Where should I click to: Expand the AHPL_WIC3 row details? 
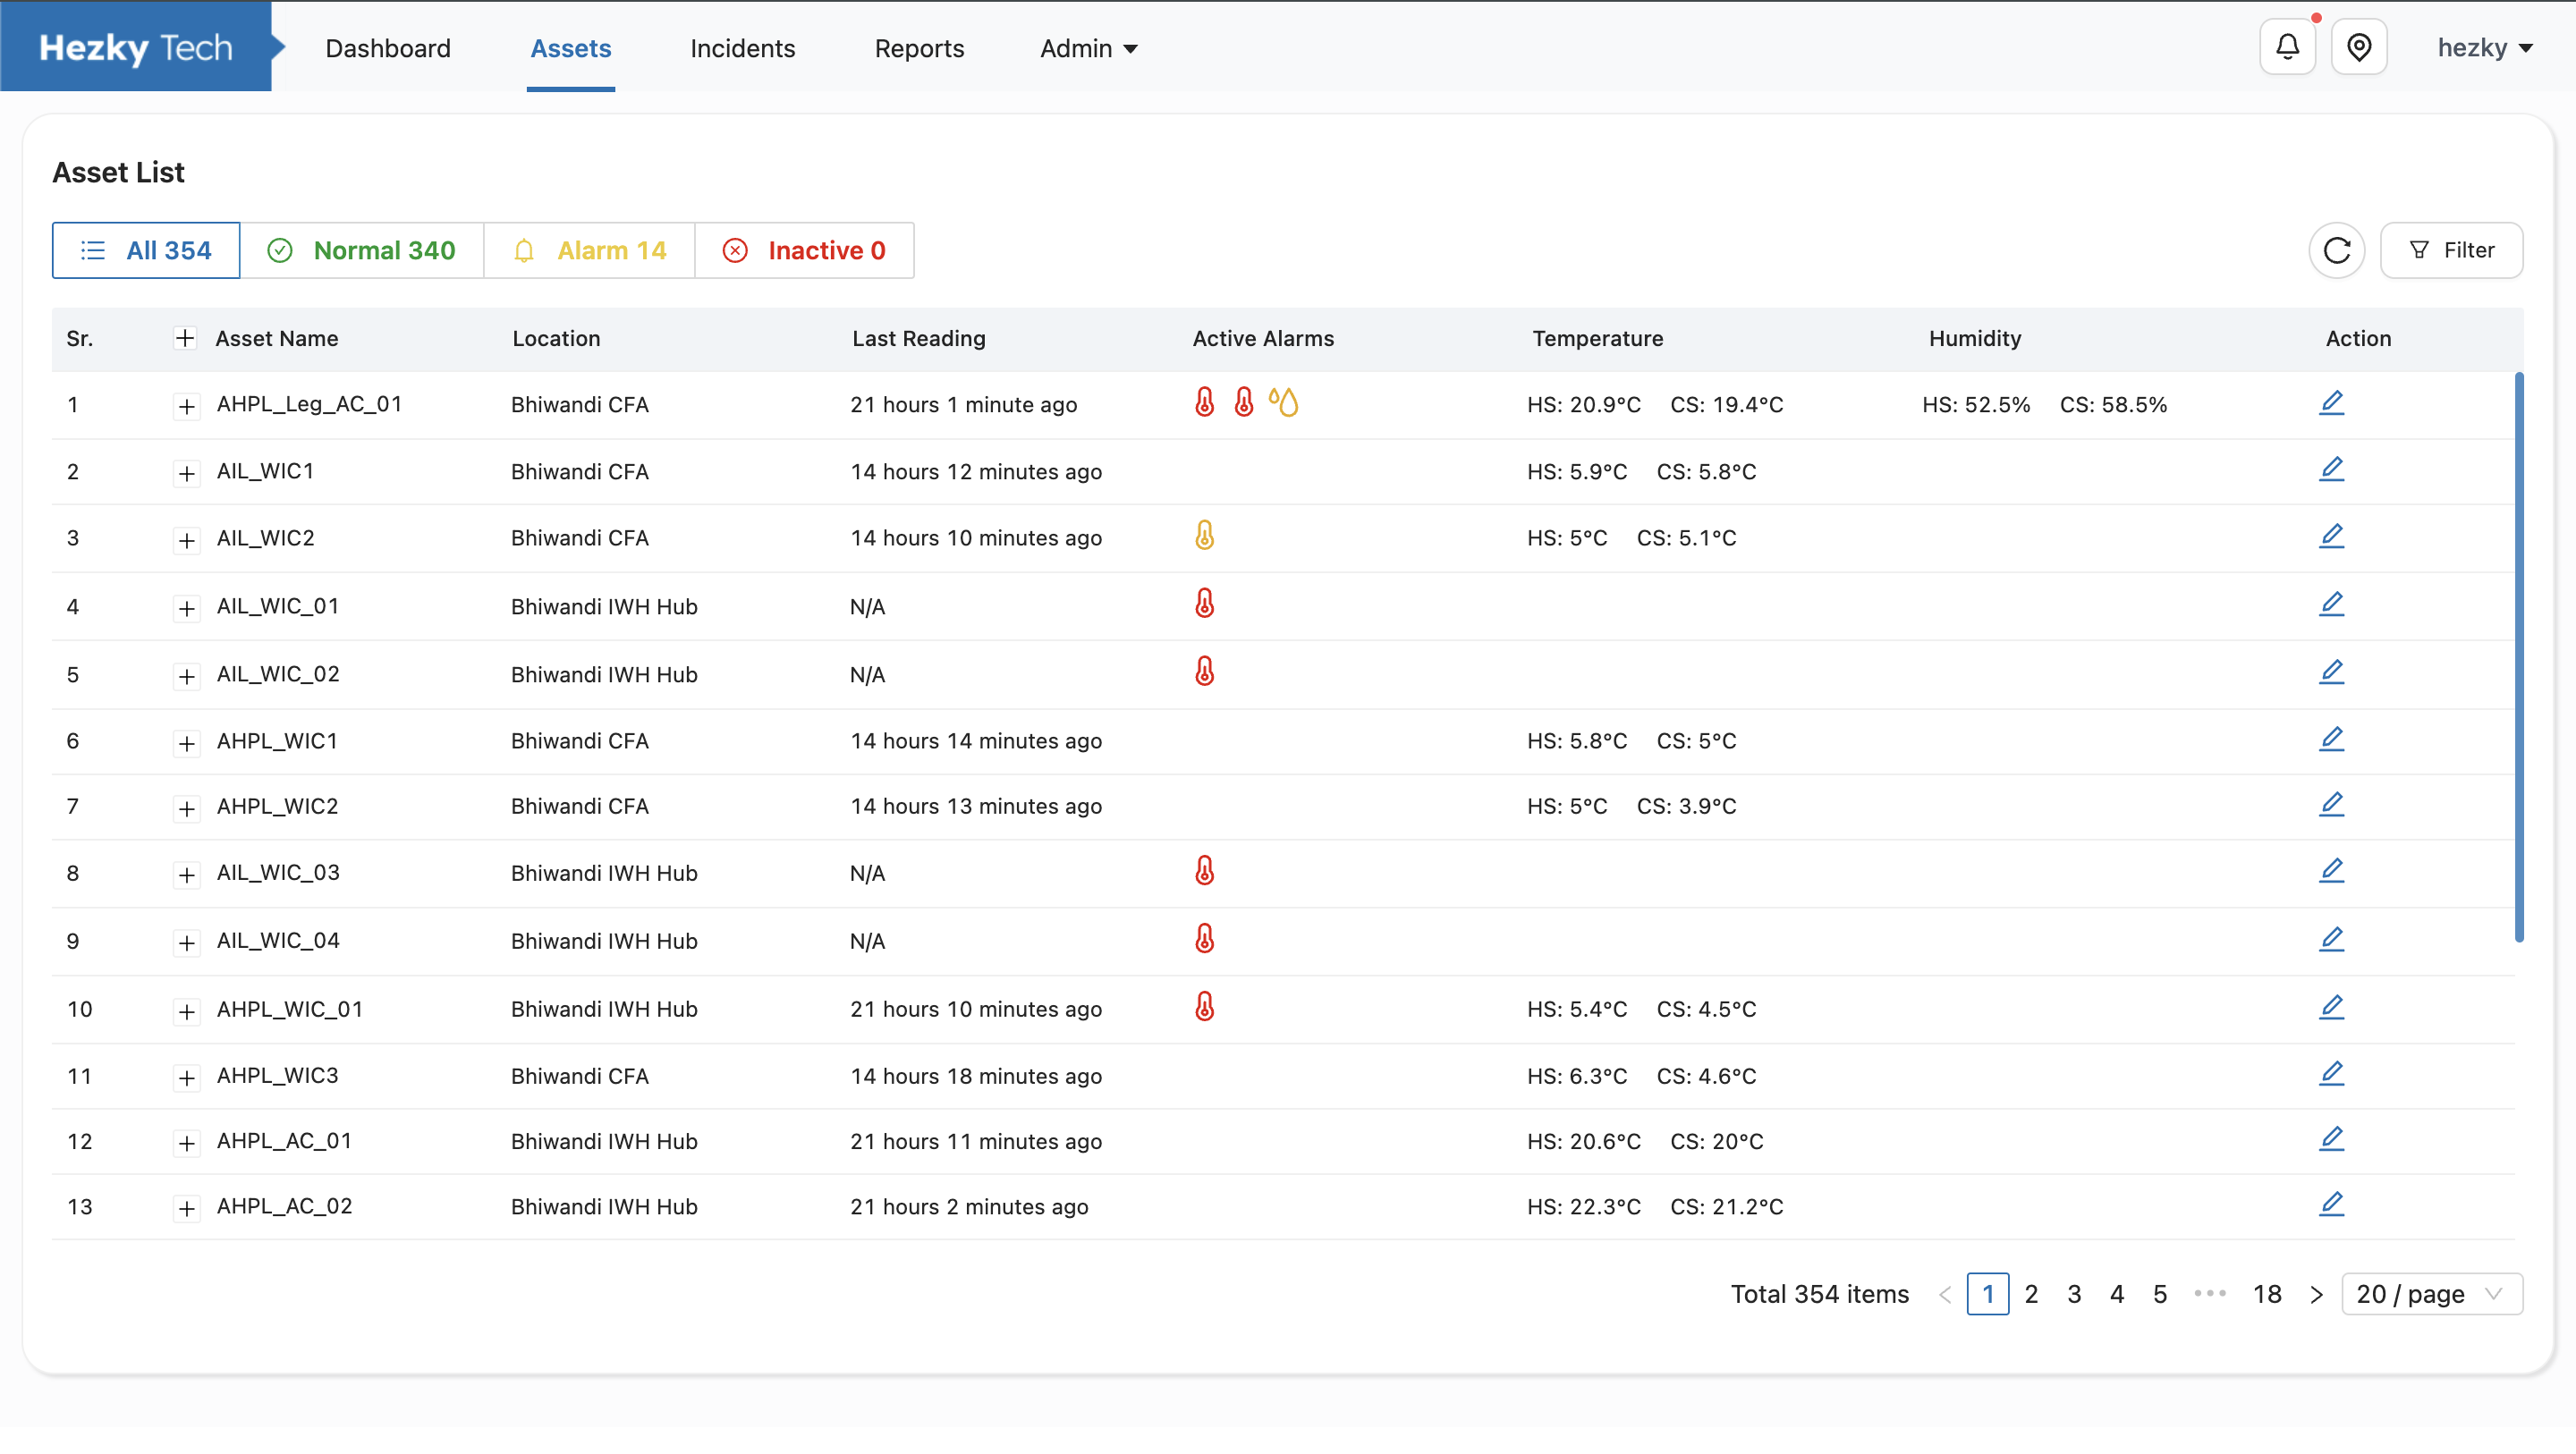[x=186, y=1077]
